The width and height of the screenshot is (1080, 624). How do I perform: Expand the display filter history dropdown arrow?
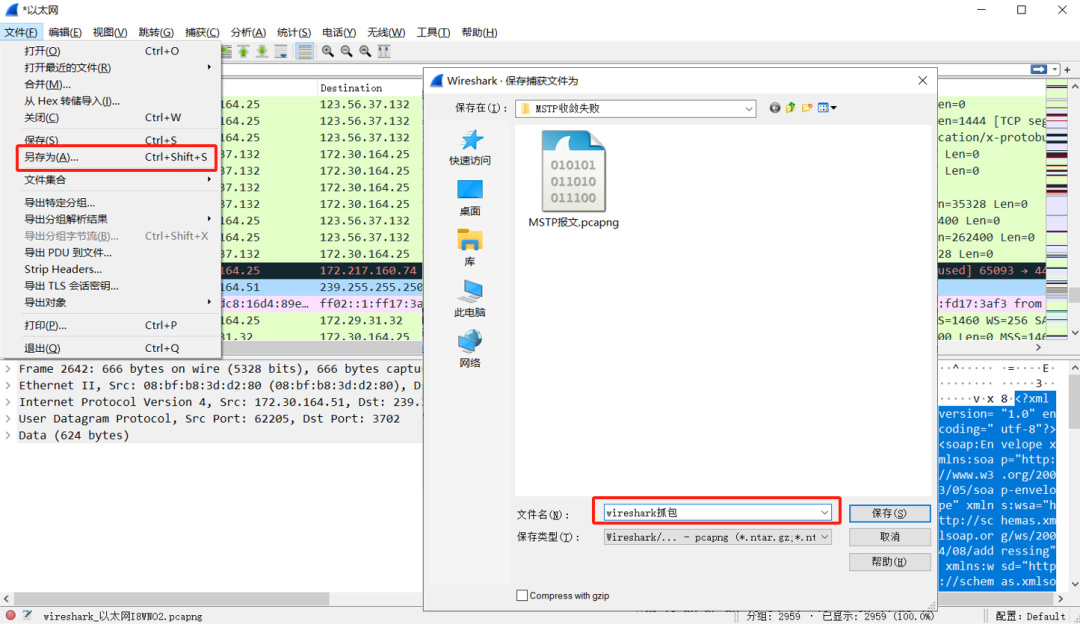click(x=1055, y=70)
